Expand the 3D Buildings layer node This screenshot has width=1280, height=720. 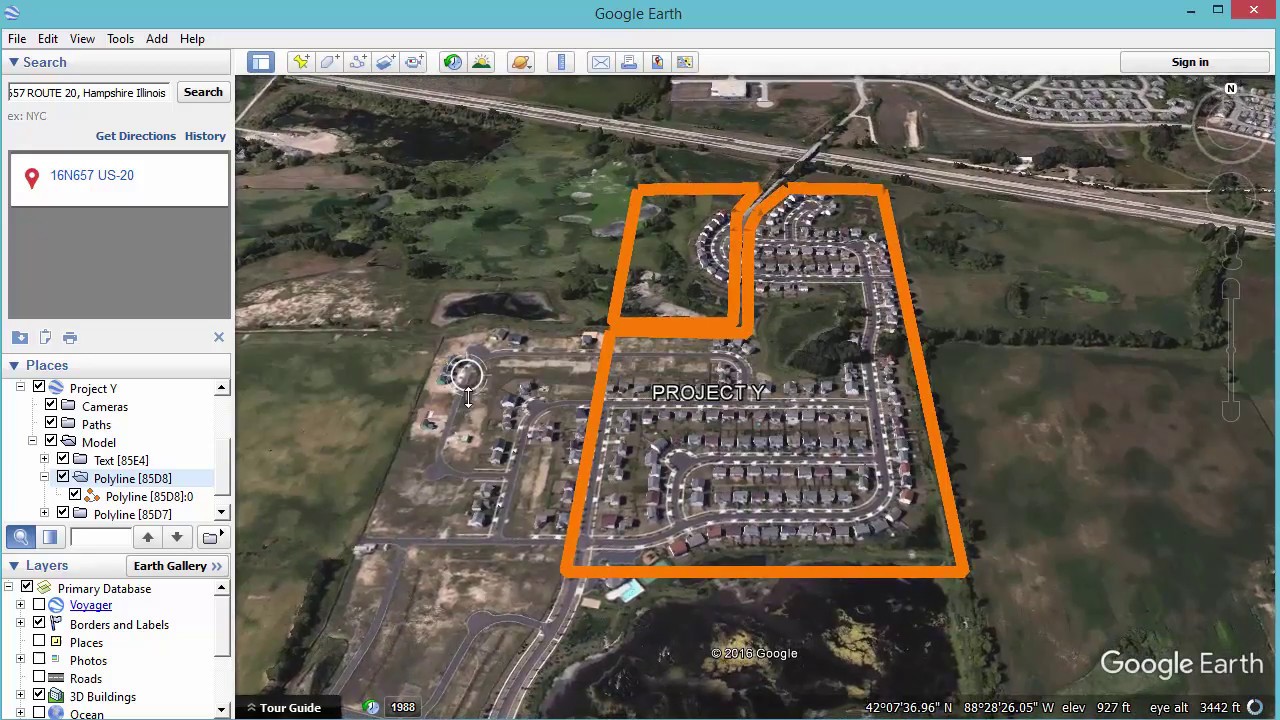coord(20,695)
